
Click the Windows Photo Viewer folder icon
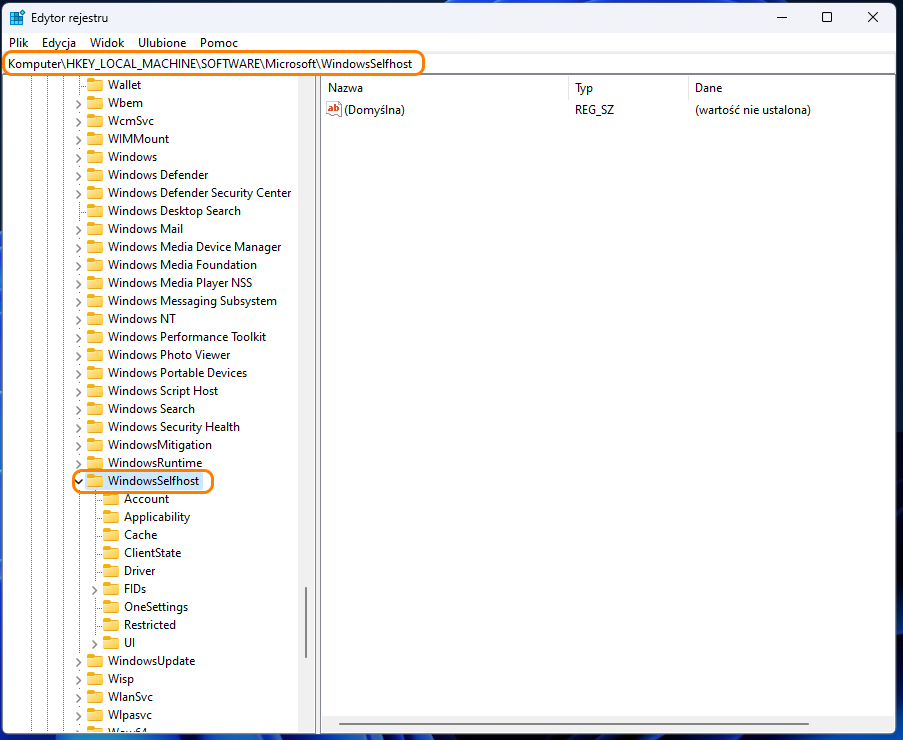(x=94, y=355)
